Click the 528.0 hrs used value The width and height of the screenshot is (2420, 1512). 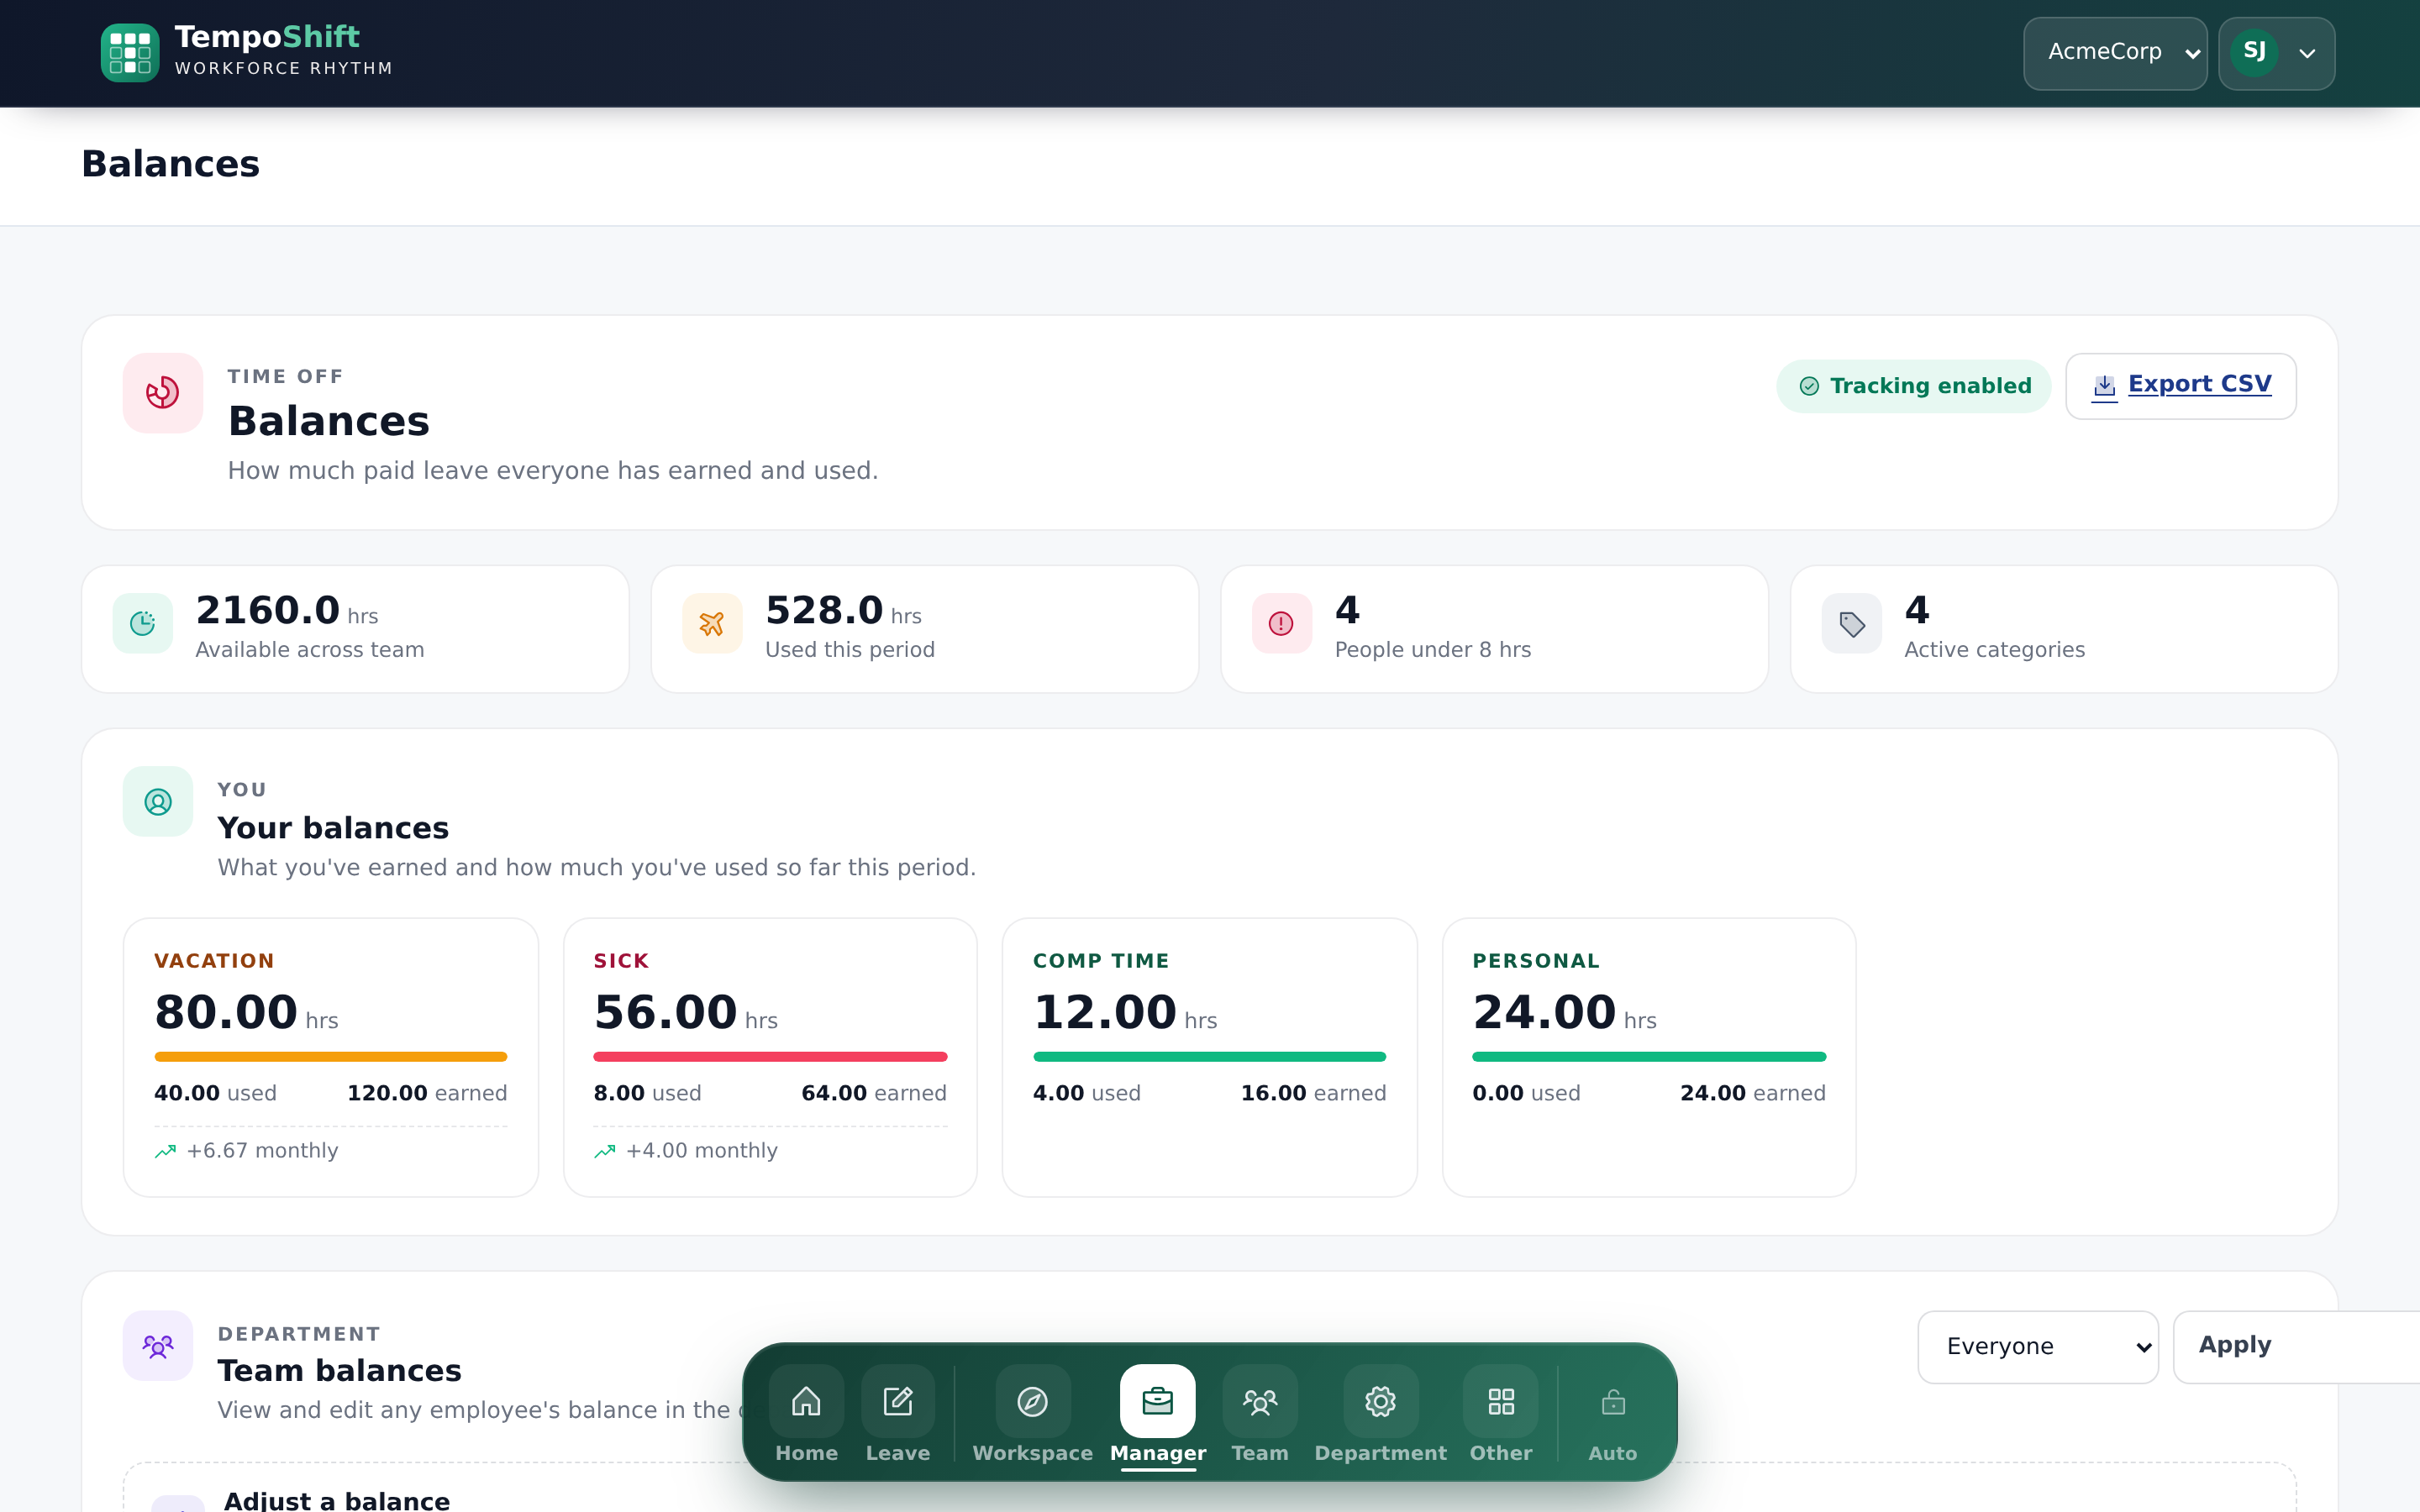tap(843, 610)
